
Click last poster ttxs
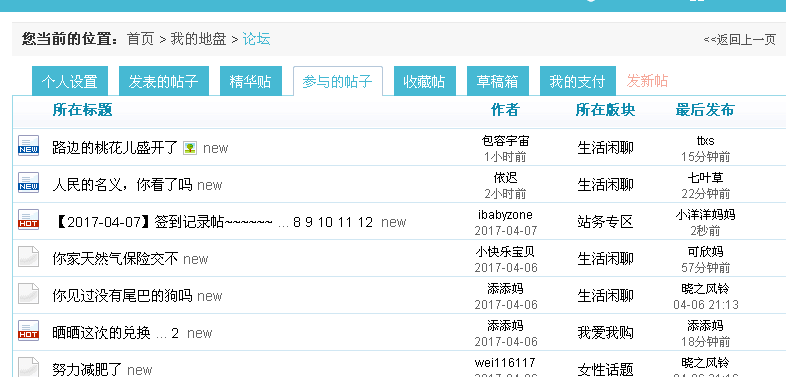click(x=706, y=141)
